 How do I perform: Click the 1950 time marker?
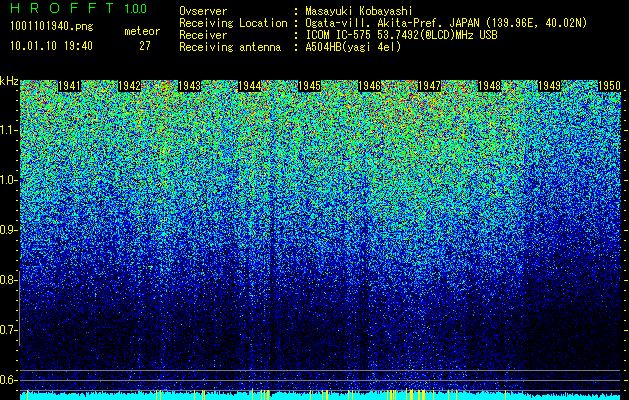[x=609, y=86]
